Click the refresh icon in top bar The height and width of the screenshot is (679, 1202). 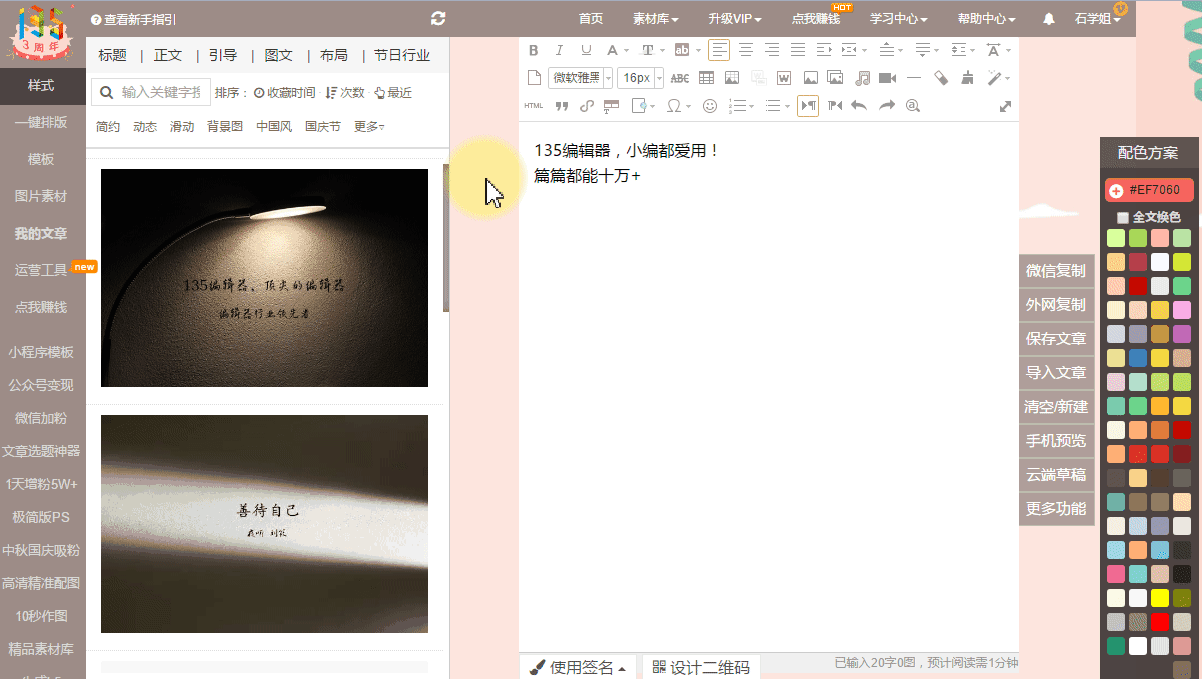(x=438, y=18)
